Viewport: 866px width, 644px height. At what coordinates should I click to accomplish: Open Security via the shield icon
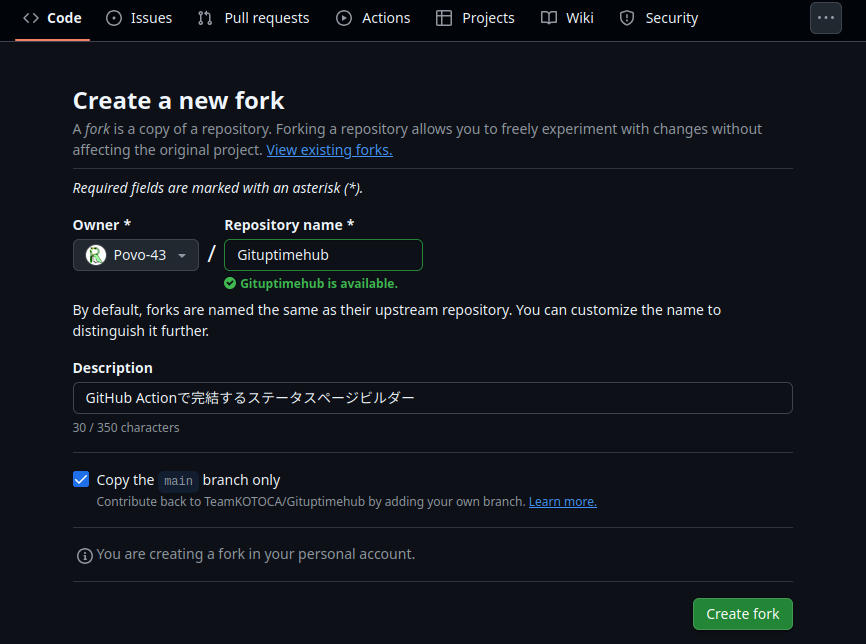[x=627, y=18]
